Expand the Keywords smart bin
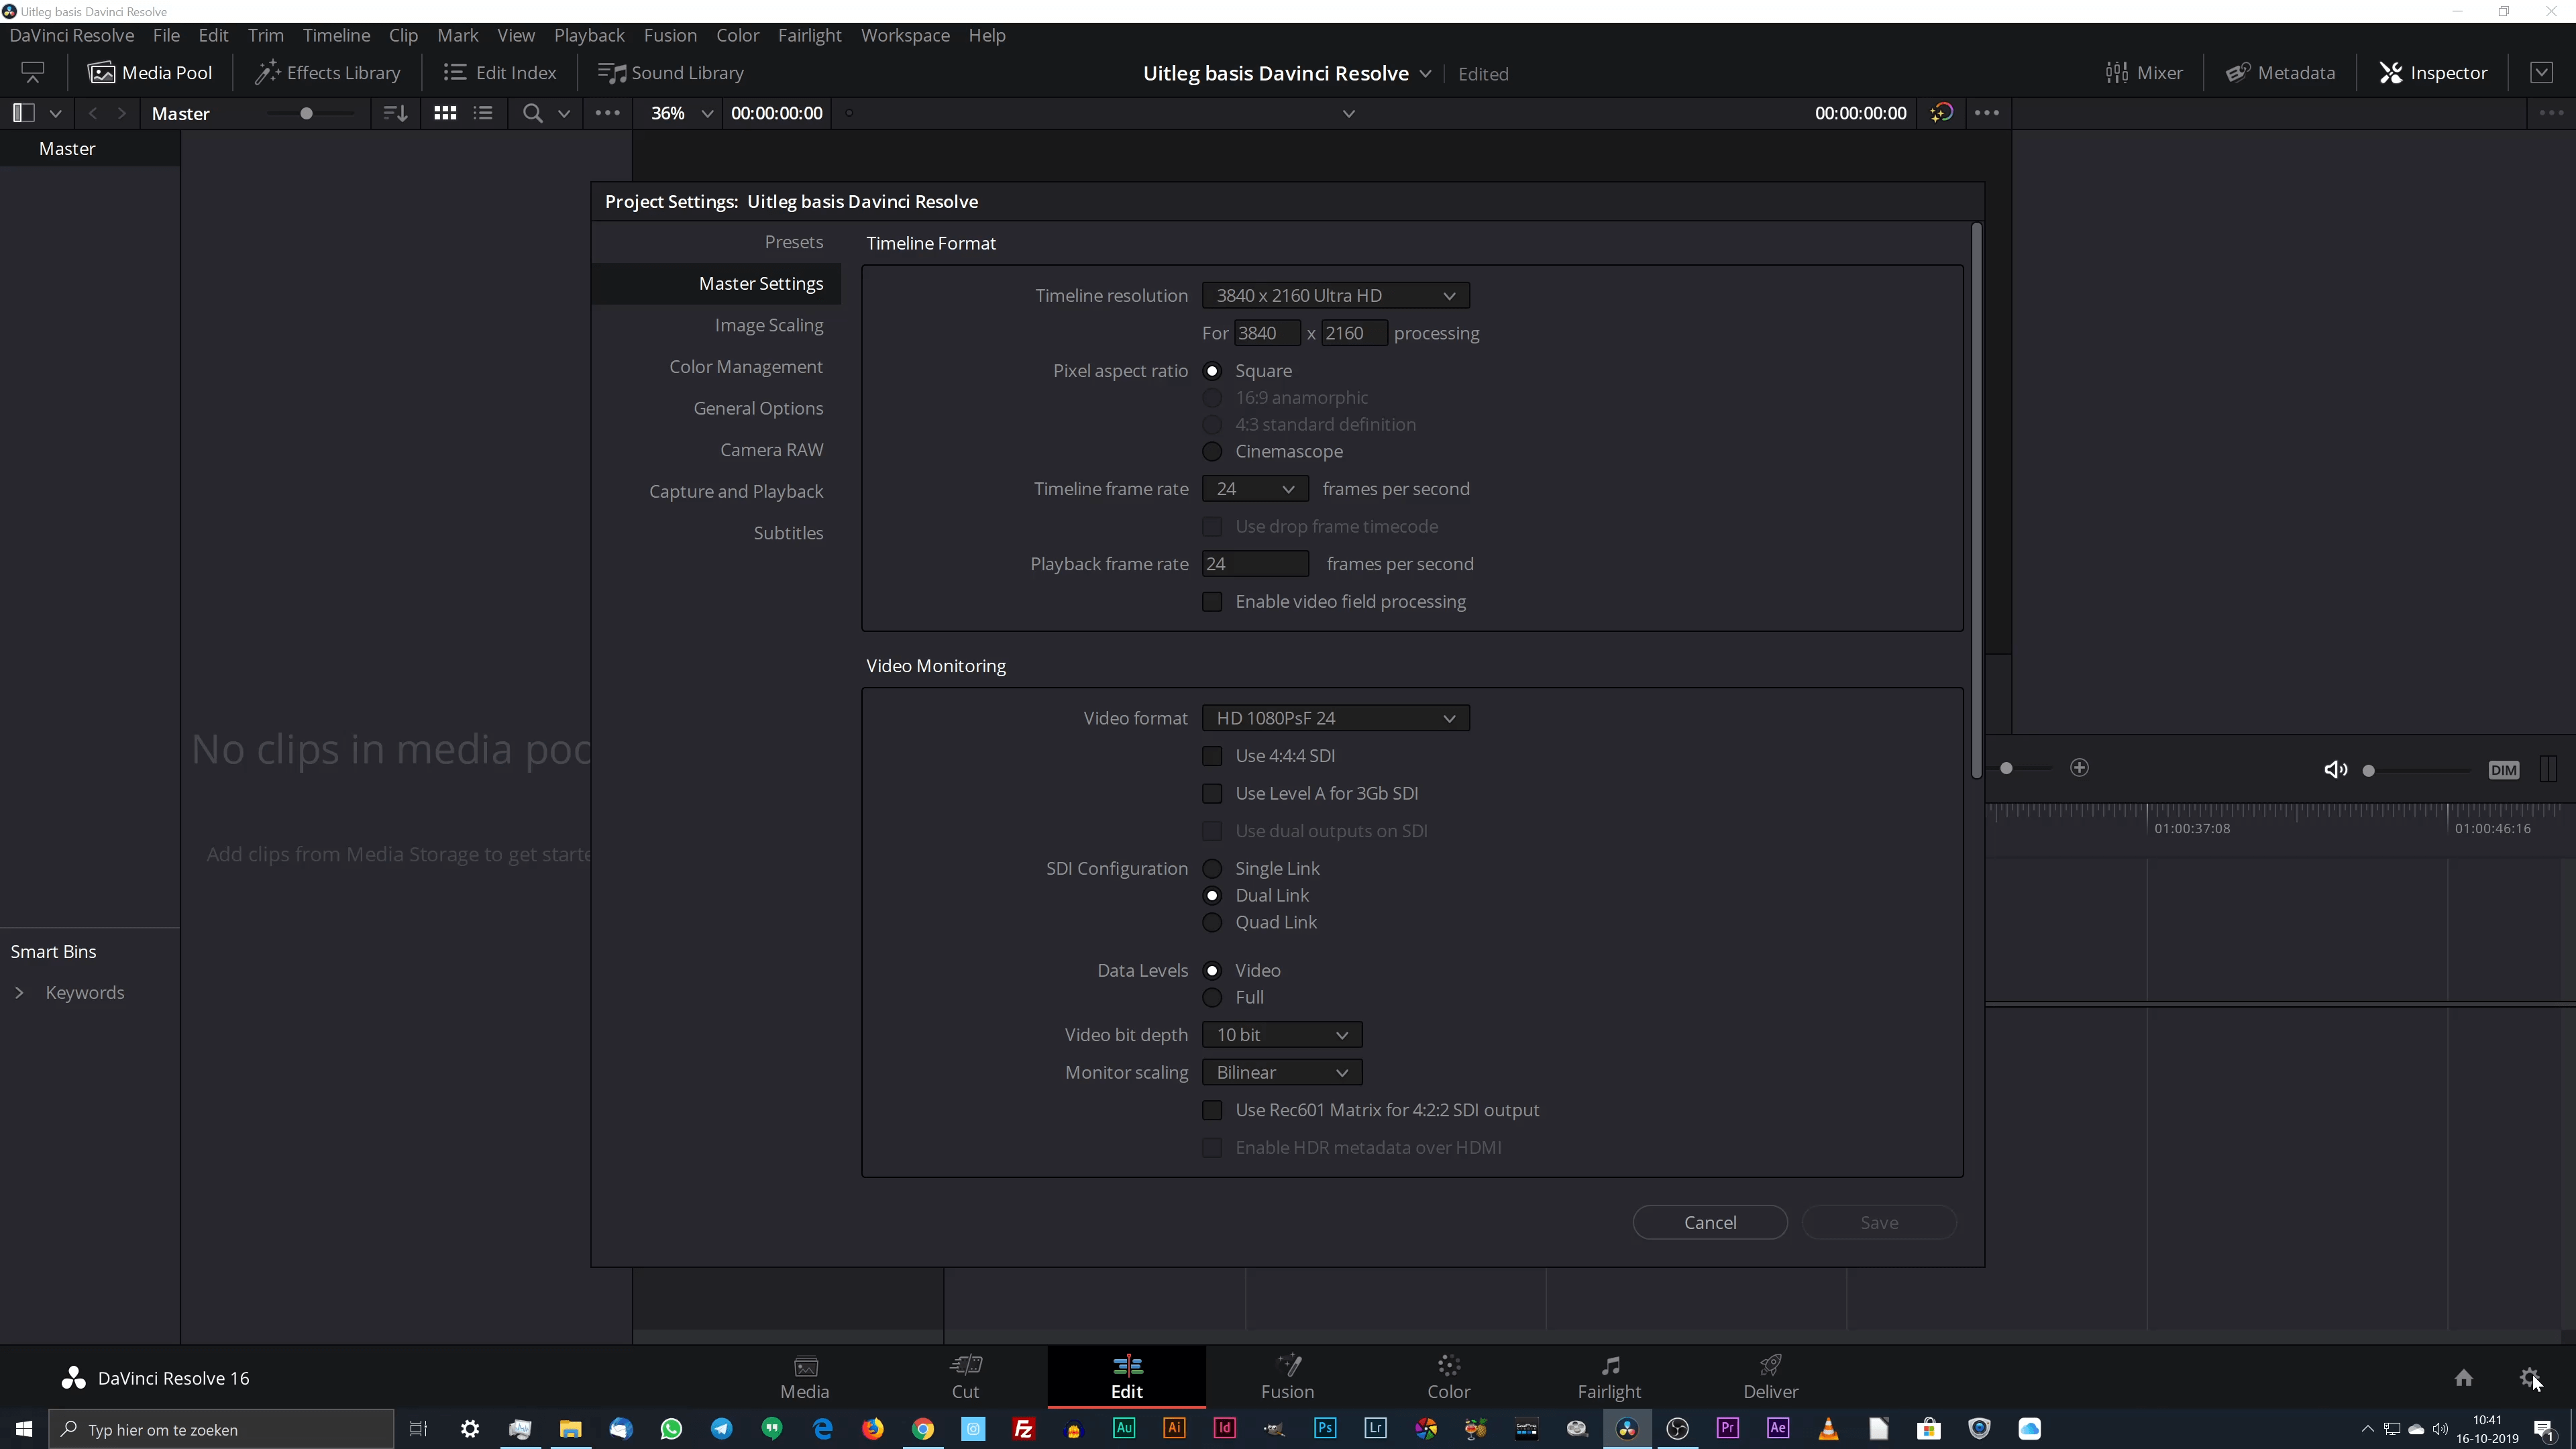Image resolution: width=2576 pixels, height=1449 pixels. (x=19, y=992)
